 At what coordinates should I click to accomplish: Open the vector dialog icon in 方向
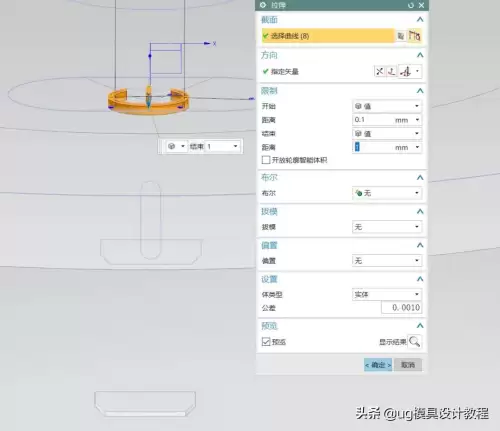[392, 71]
